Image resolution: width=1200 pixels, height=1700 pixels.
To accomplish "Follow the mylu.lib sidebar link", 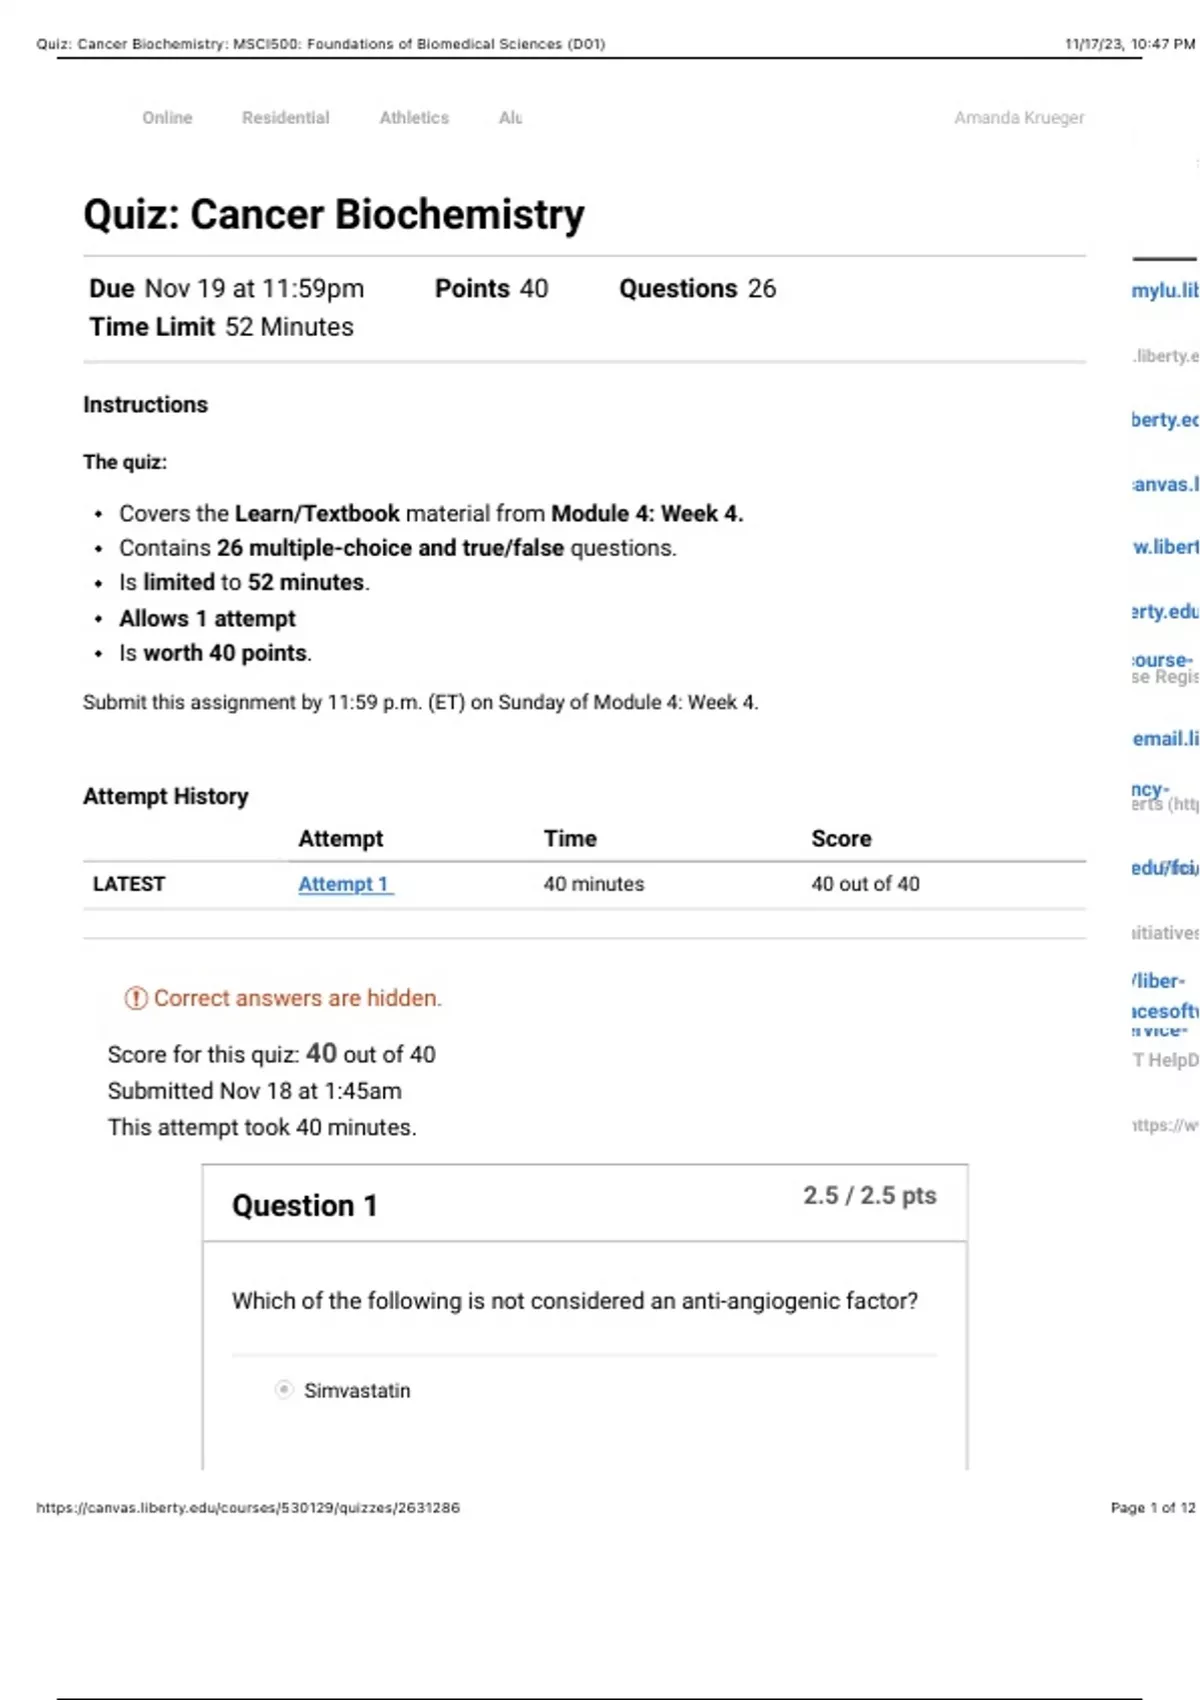I will 1164,291.
